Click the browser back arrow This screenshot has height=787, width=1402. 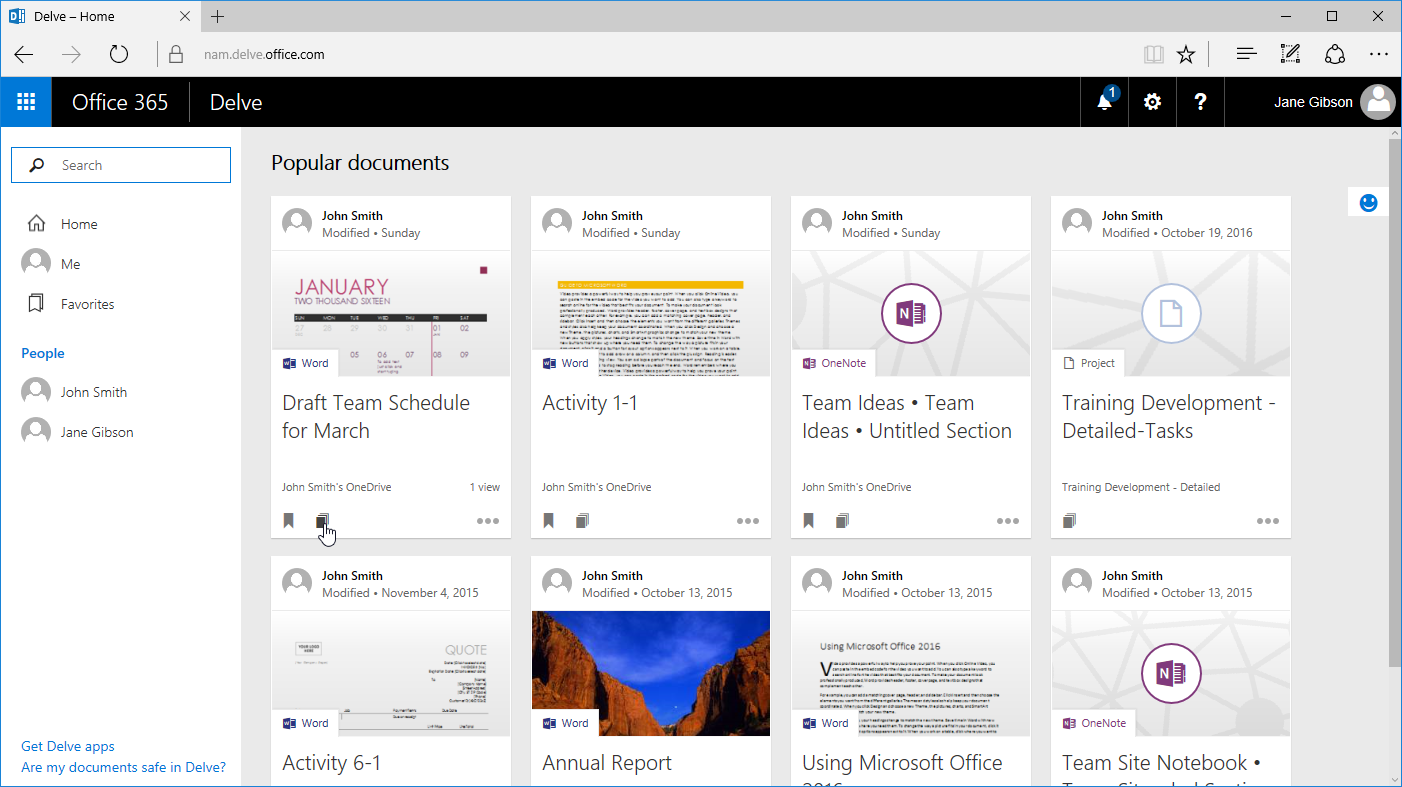(x=24, y=55)
